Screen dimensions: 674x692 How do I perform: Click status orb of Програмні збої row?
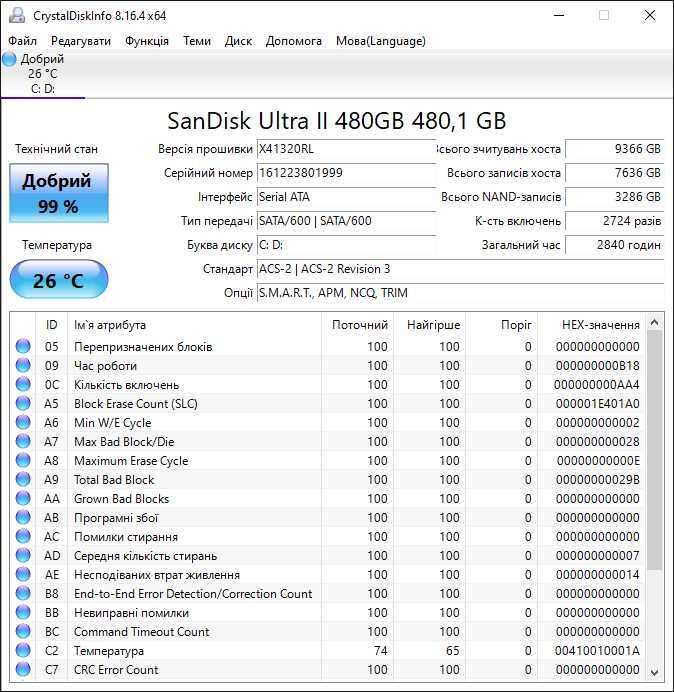point(23,517)
